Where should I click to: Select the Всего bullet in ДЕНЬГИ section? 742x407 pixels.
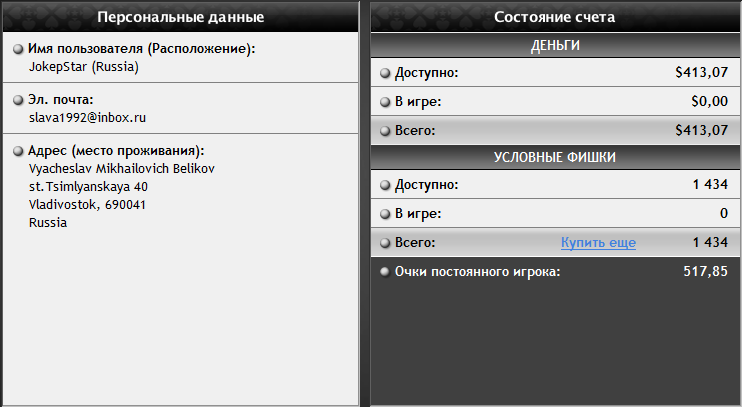coord(385,130)
